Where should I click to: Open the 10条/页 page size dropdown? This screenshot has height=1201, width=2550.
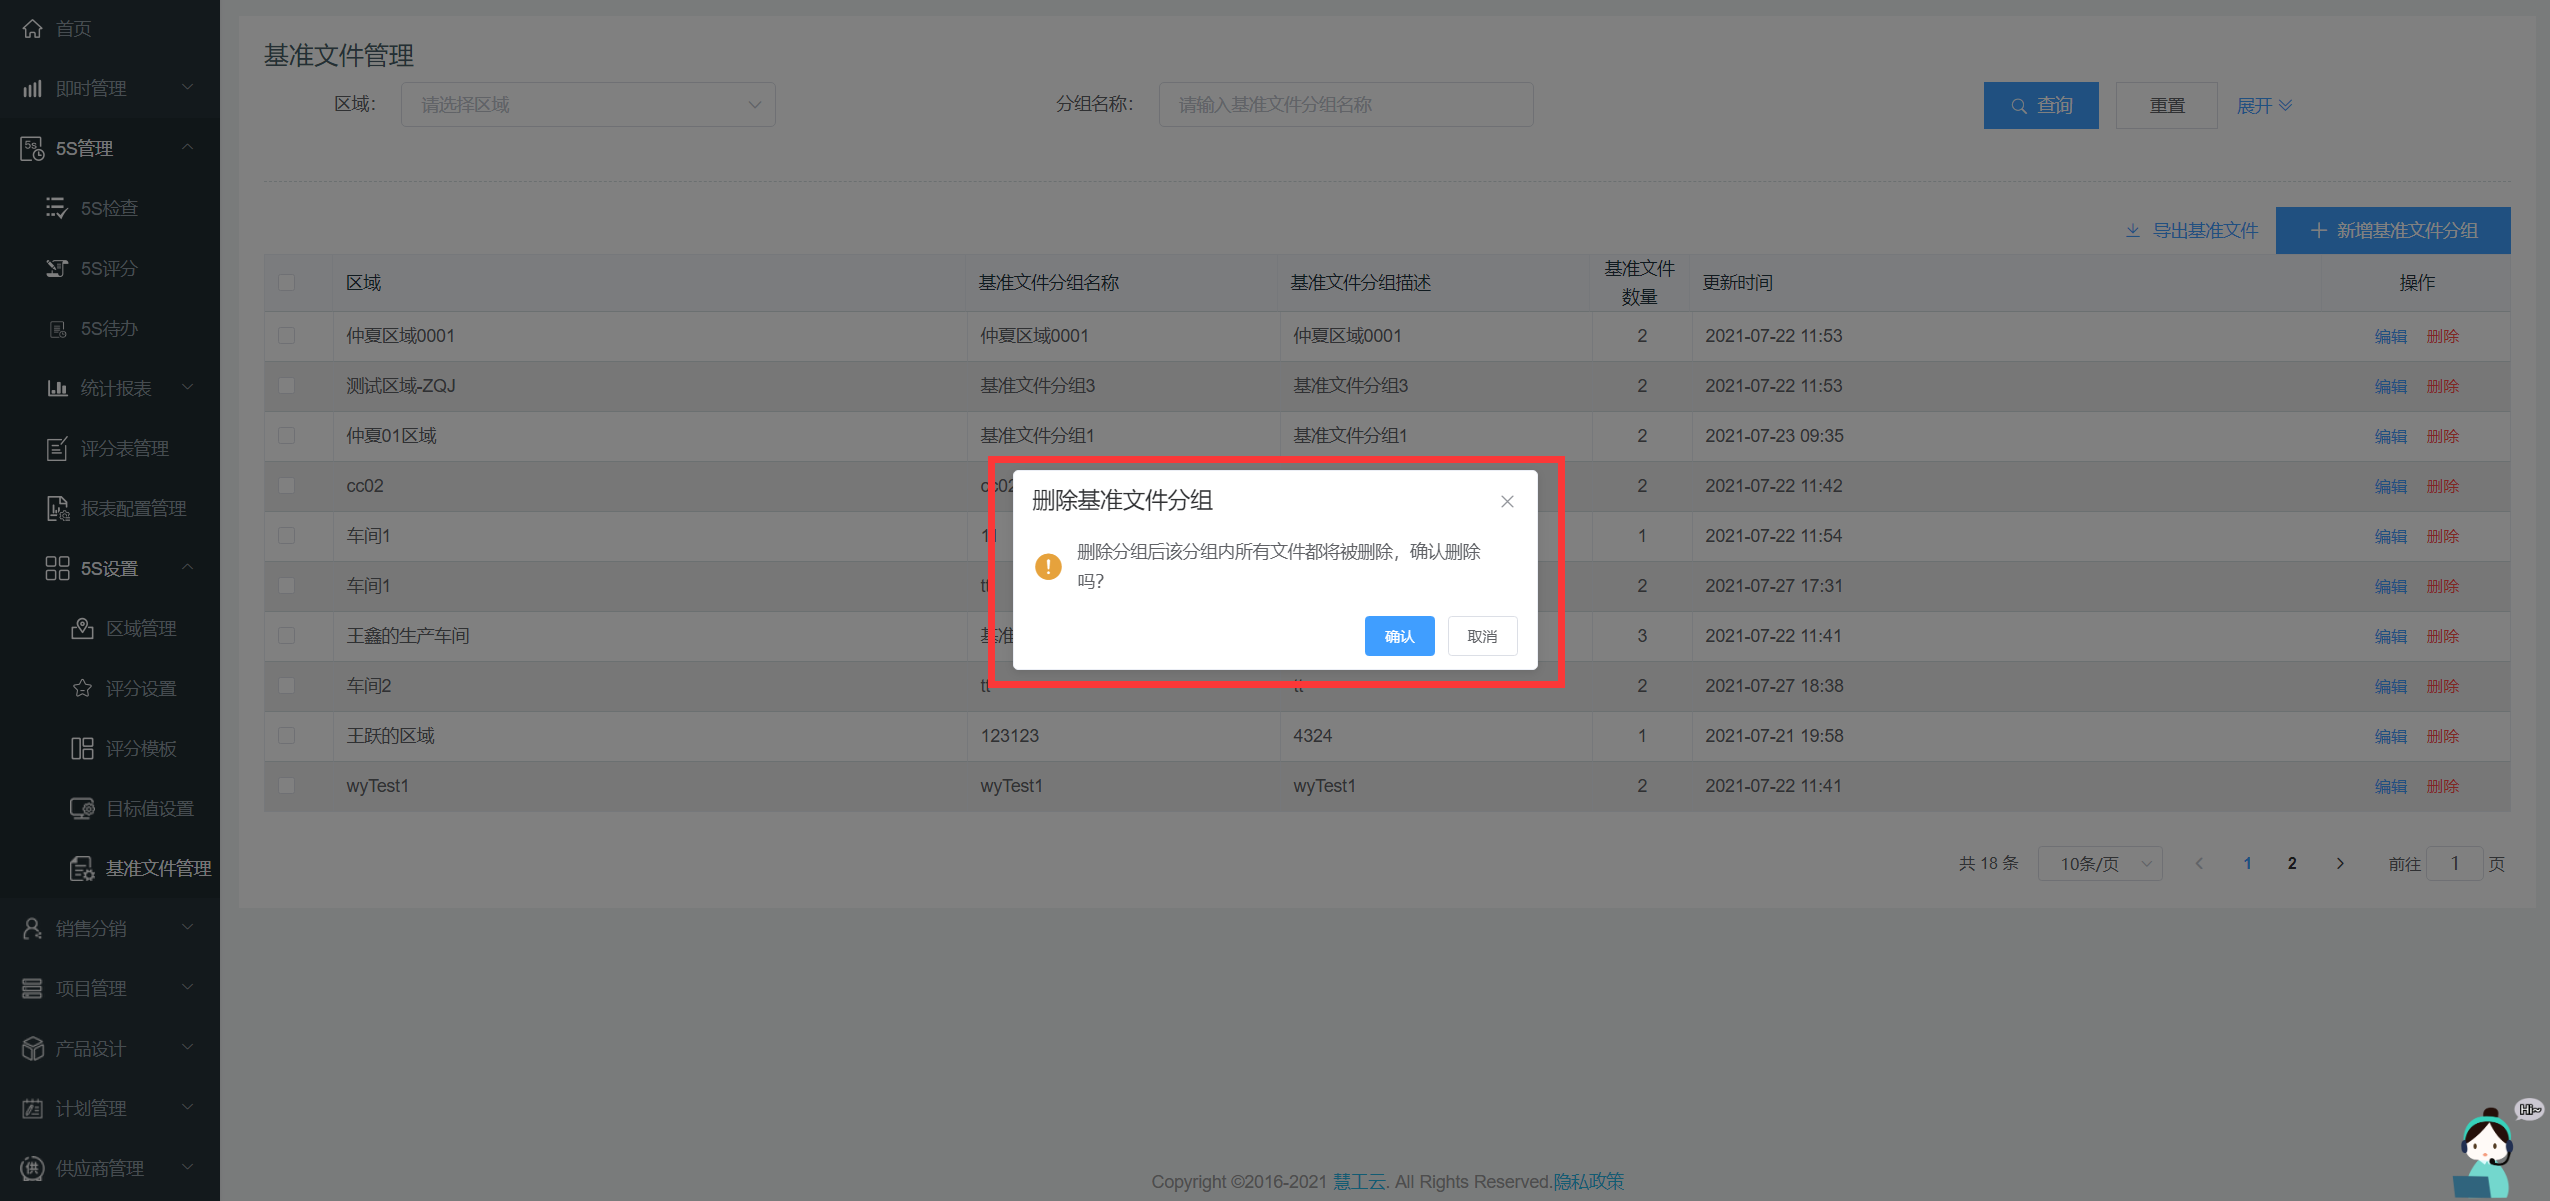pyautogui.click(x=2100, y=863)
